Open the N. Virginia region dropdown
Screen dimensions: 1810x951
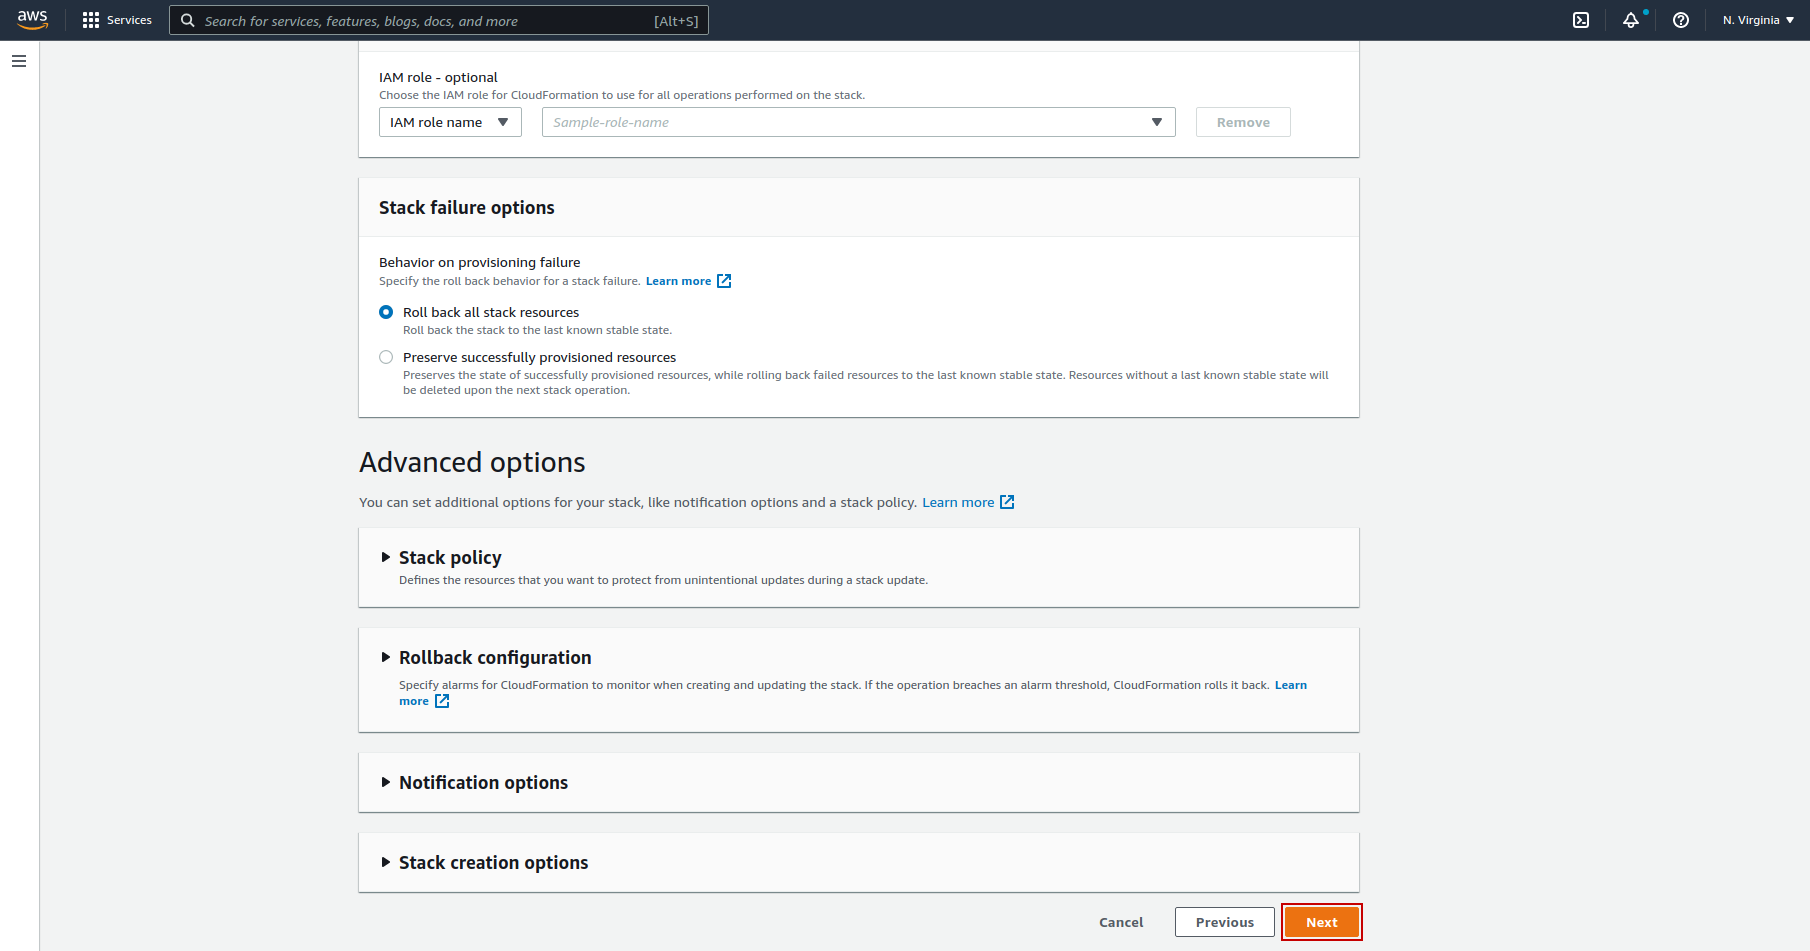coord(1758,20)
